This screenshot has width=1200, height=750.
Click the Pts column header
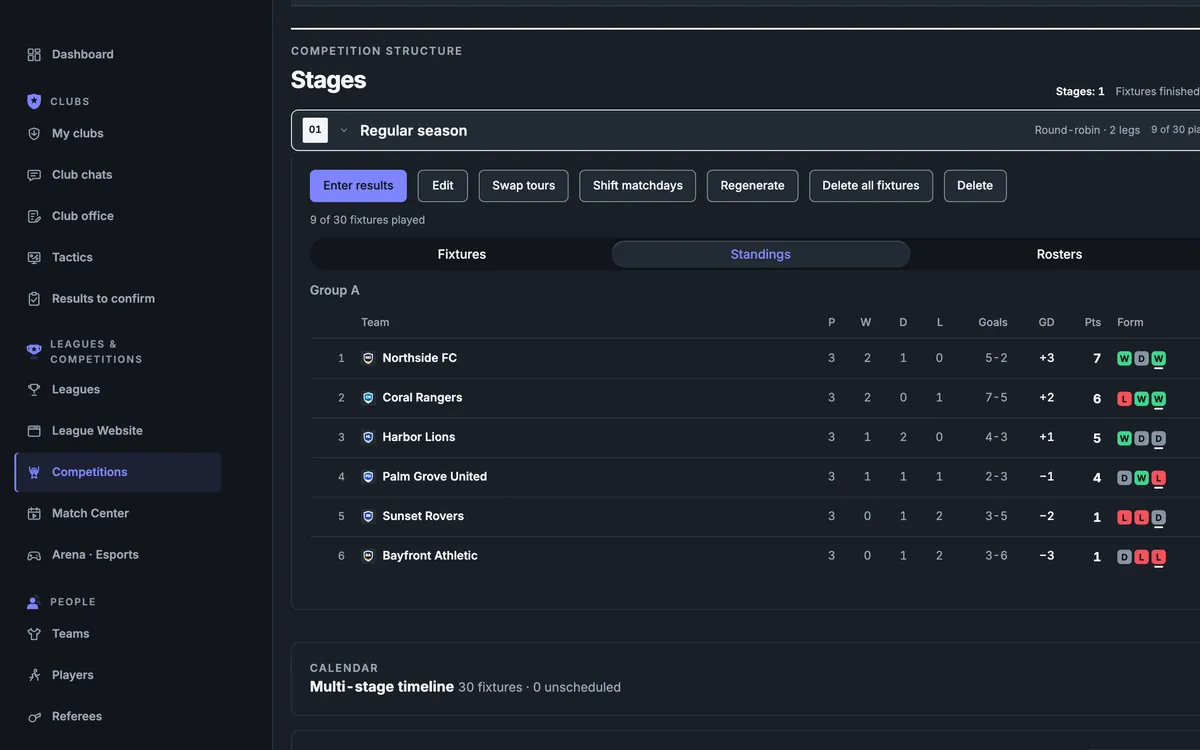[x=1093, y=322]
